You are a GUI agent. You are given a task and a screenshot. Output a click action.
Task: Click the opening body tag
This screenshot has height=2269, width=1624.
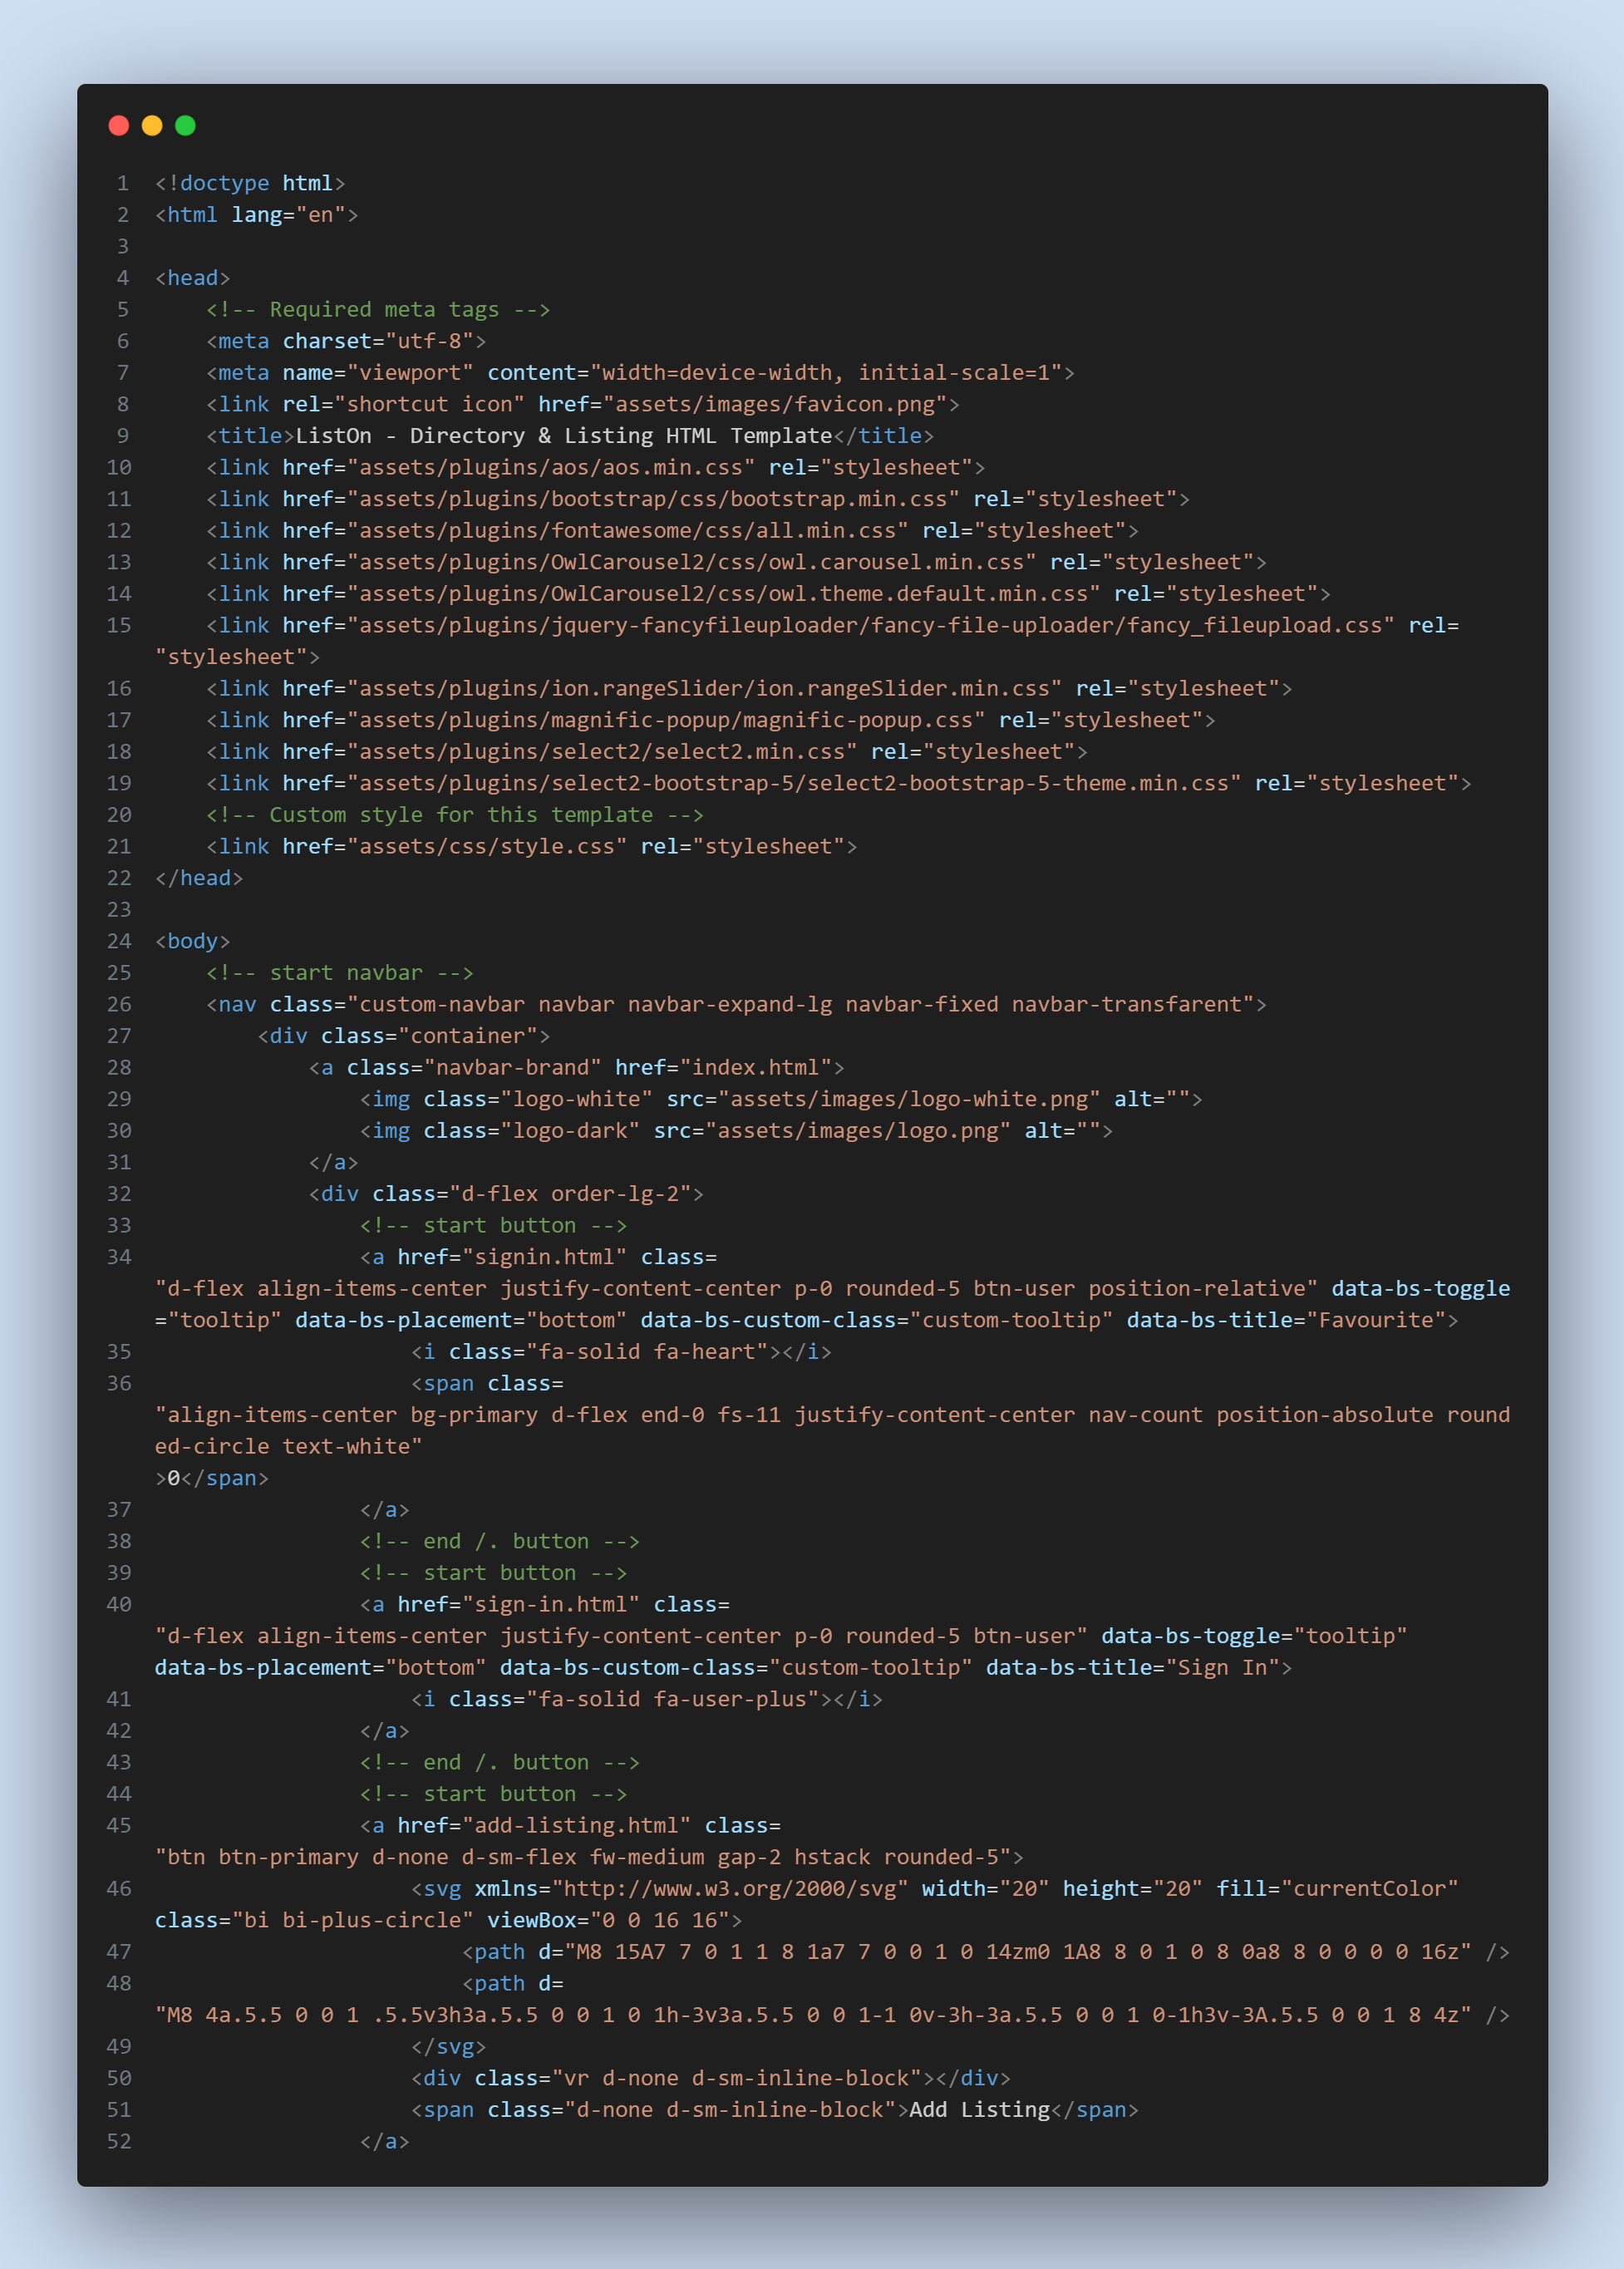pyautogui.click(x=192, y=941)
